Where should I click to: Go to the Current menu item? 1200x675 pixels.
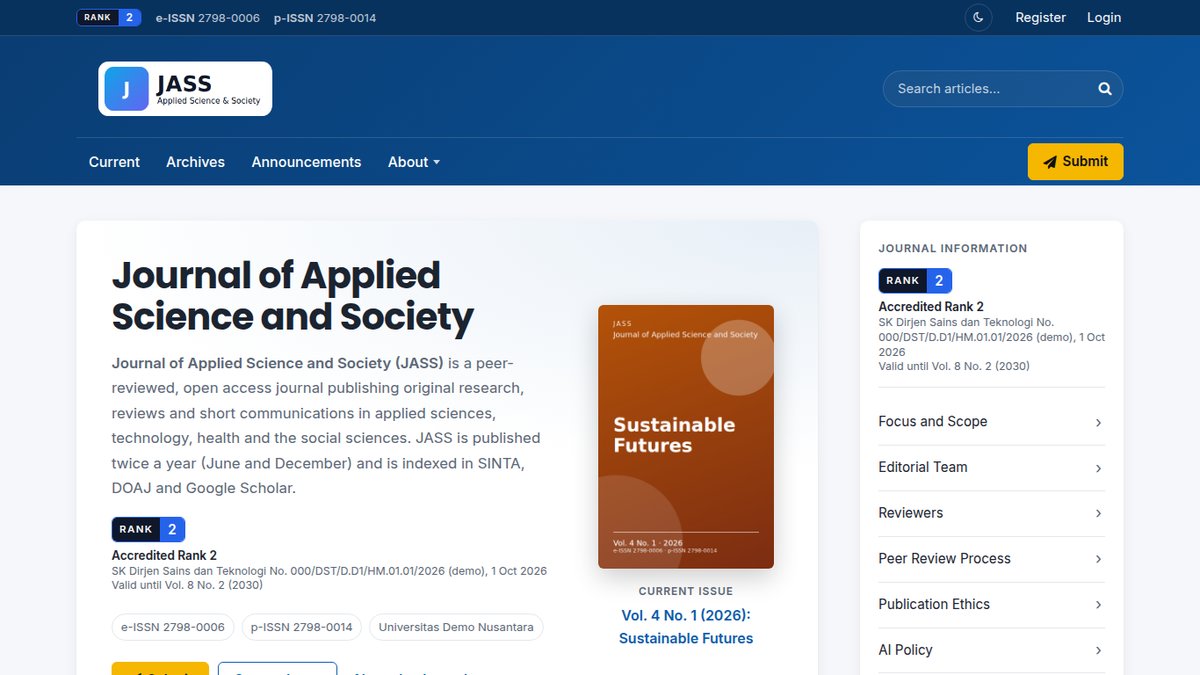pyautogui.click(x=114, y=162)
